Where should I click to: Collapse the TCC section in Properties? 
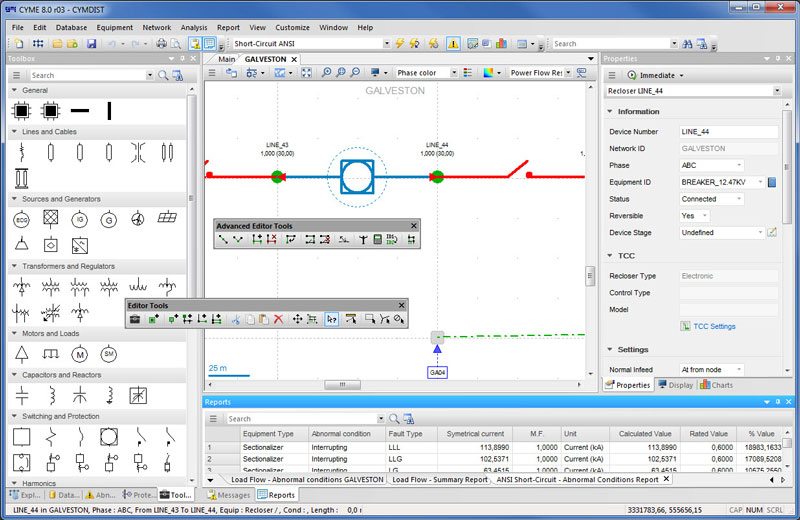coord(610,256)
